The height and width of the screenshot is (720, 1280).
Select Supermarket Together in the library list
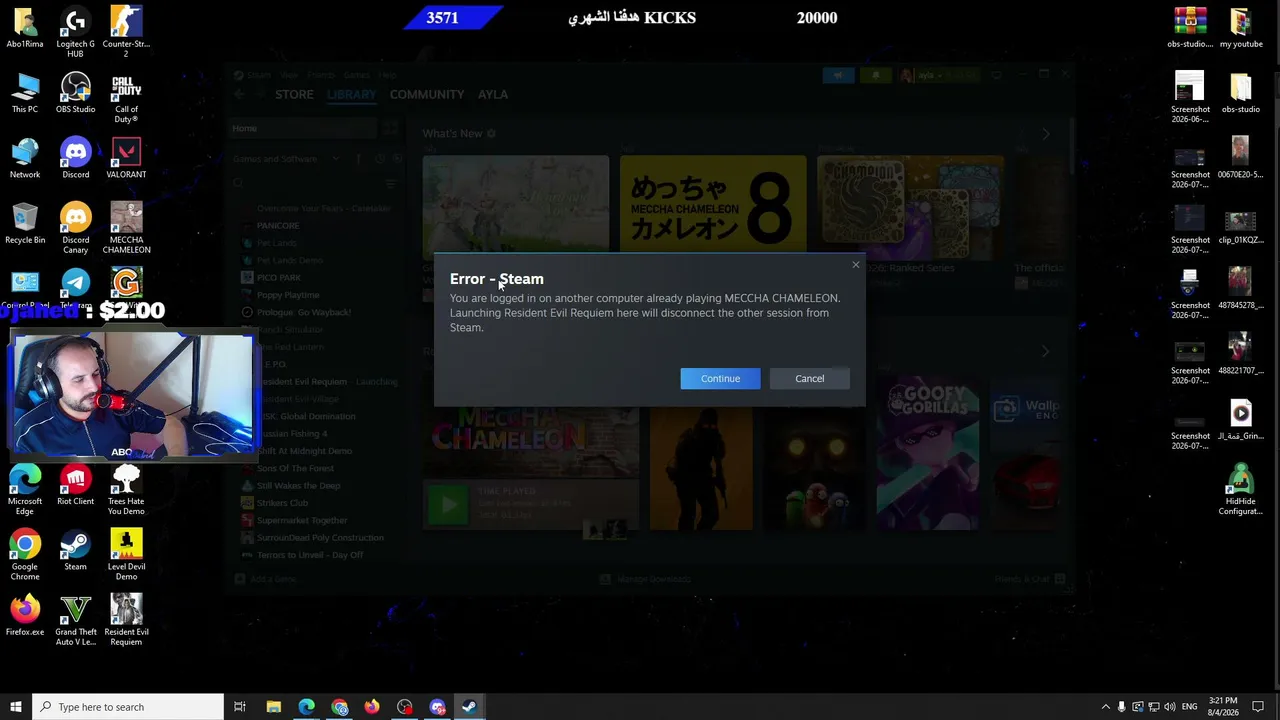coord(302,520)
